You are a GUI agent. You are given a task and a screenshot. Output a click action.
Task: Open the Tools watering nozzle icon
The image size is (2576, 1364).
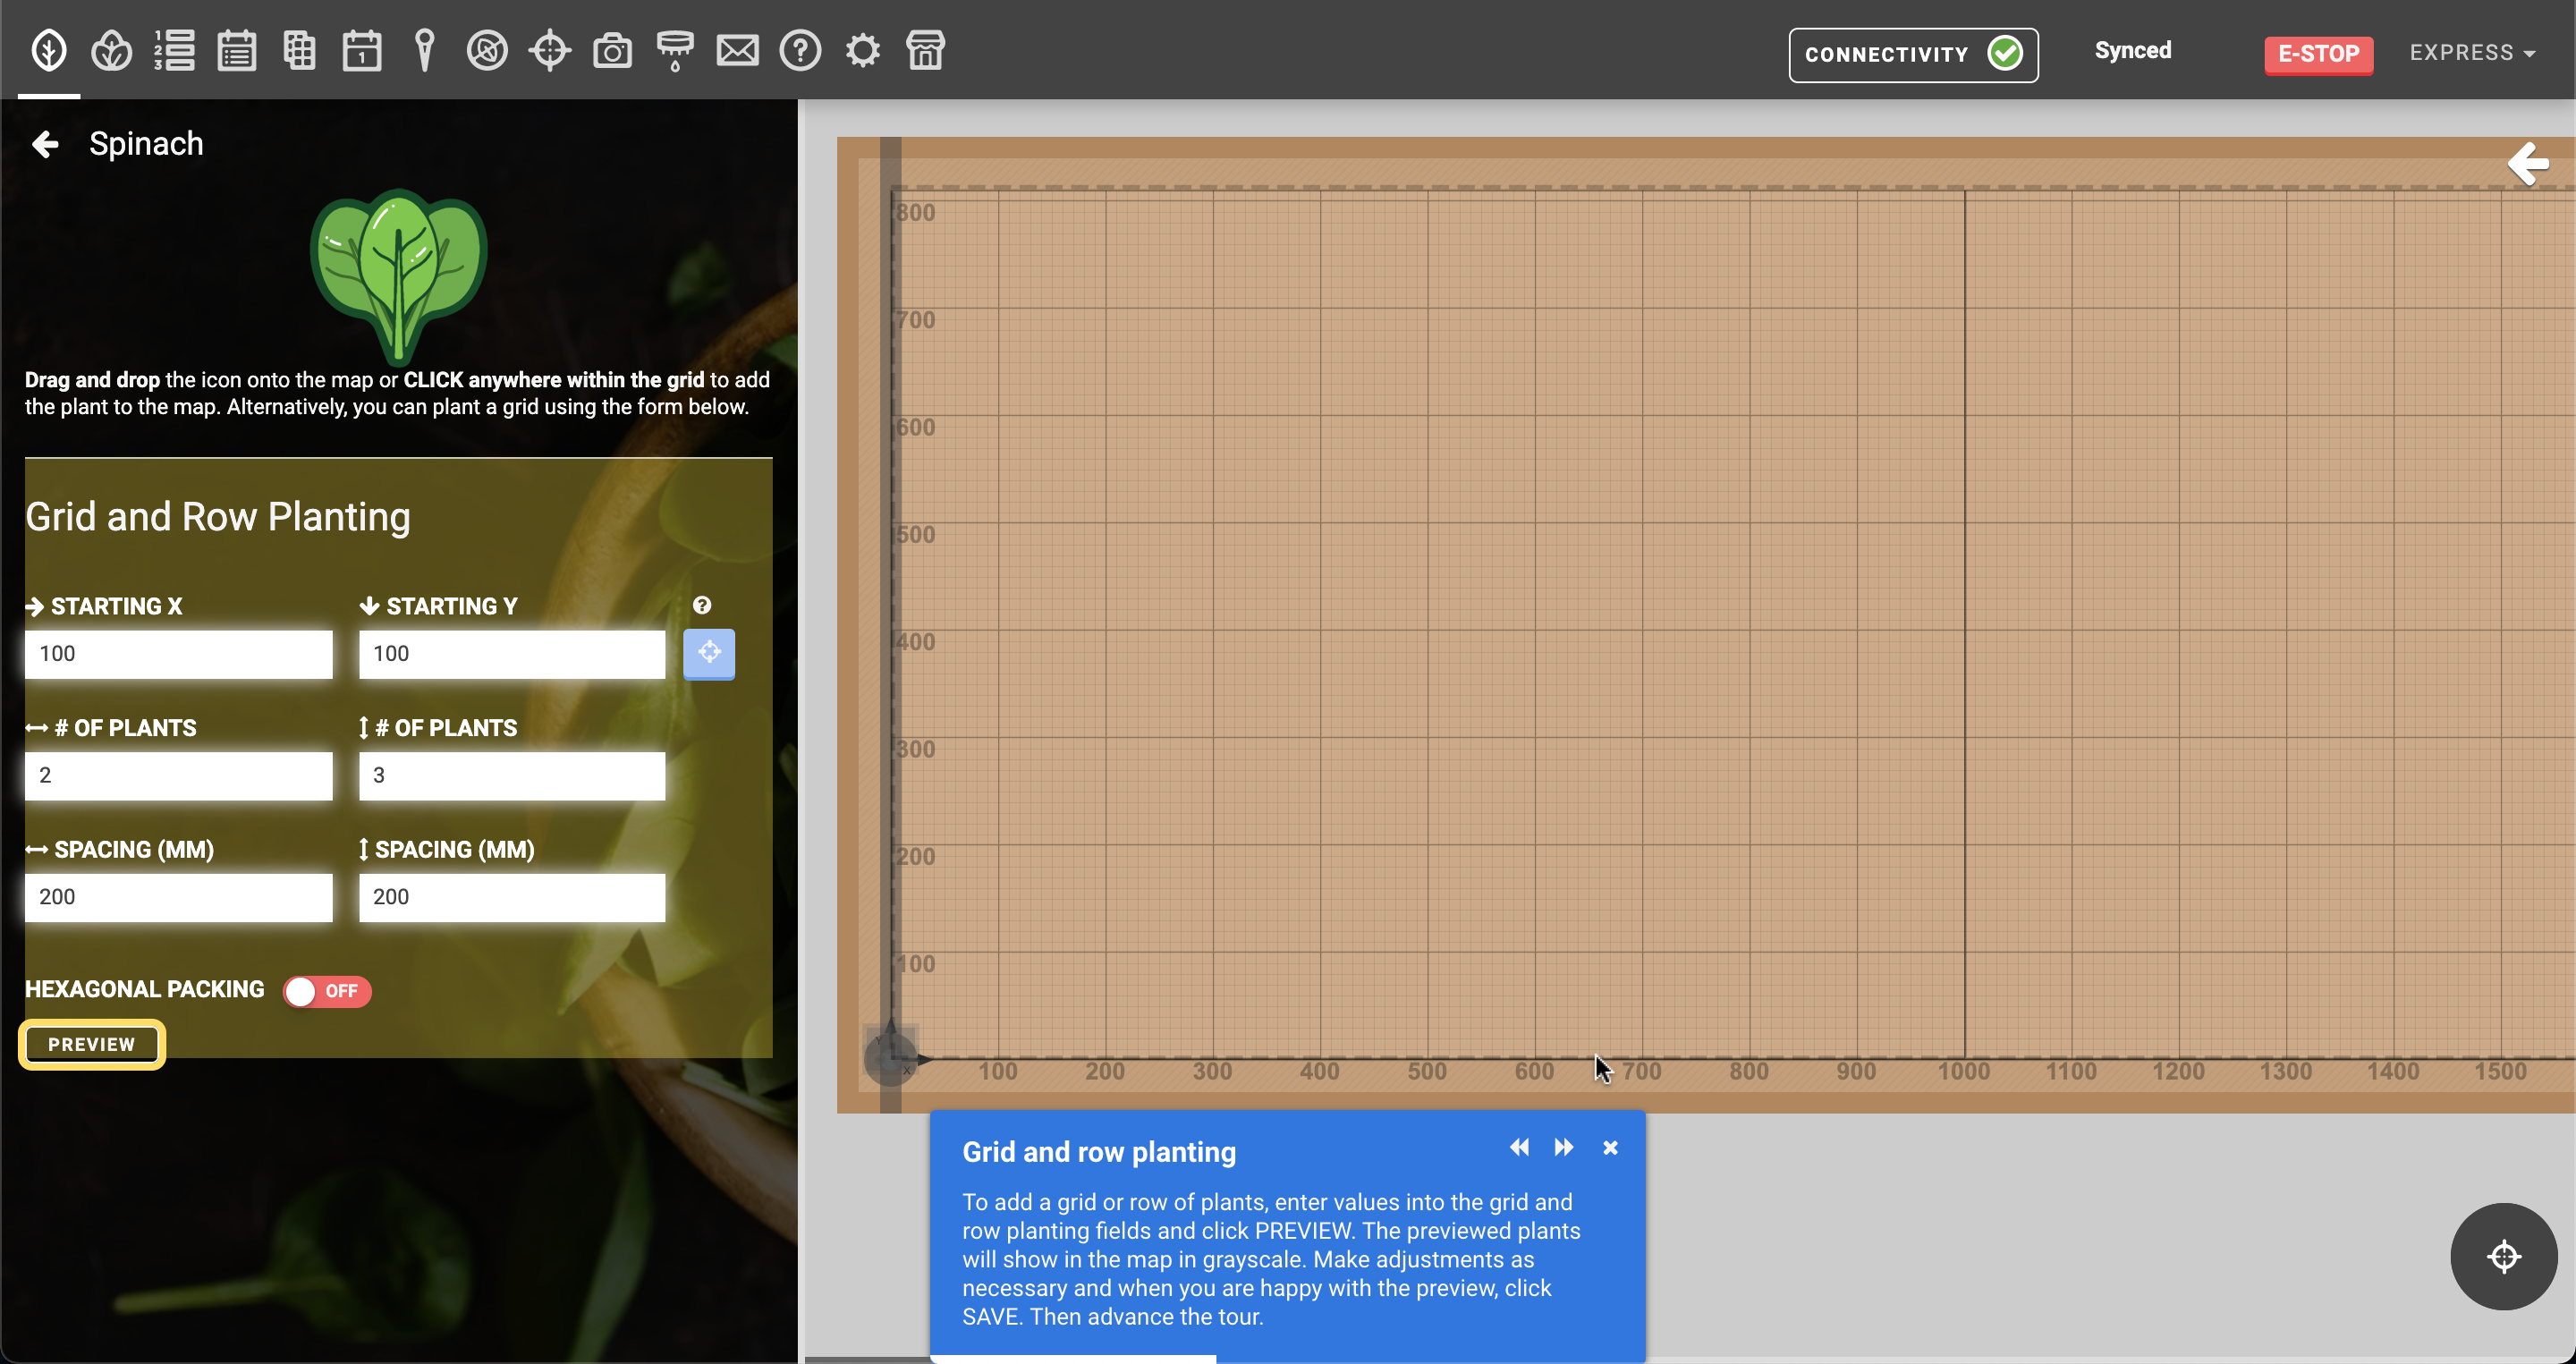pos(675,50)
